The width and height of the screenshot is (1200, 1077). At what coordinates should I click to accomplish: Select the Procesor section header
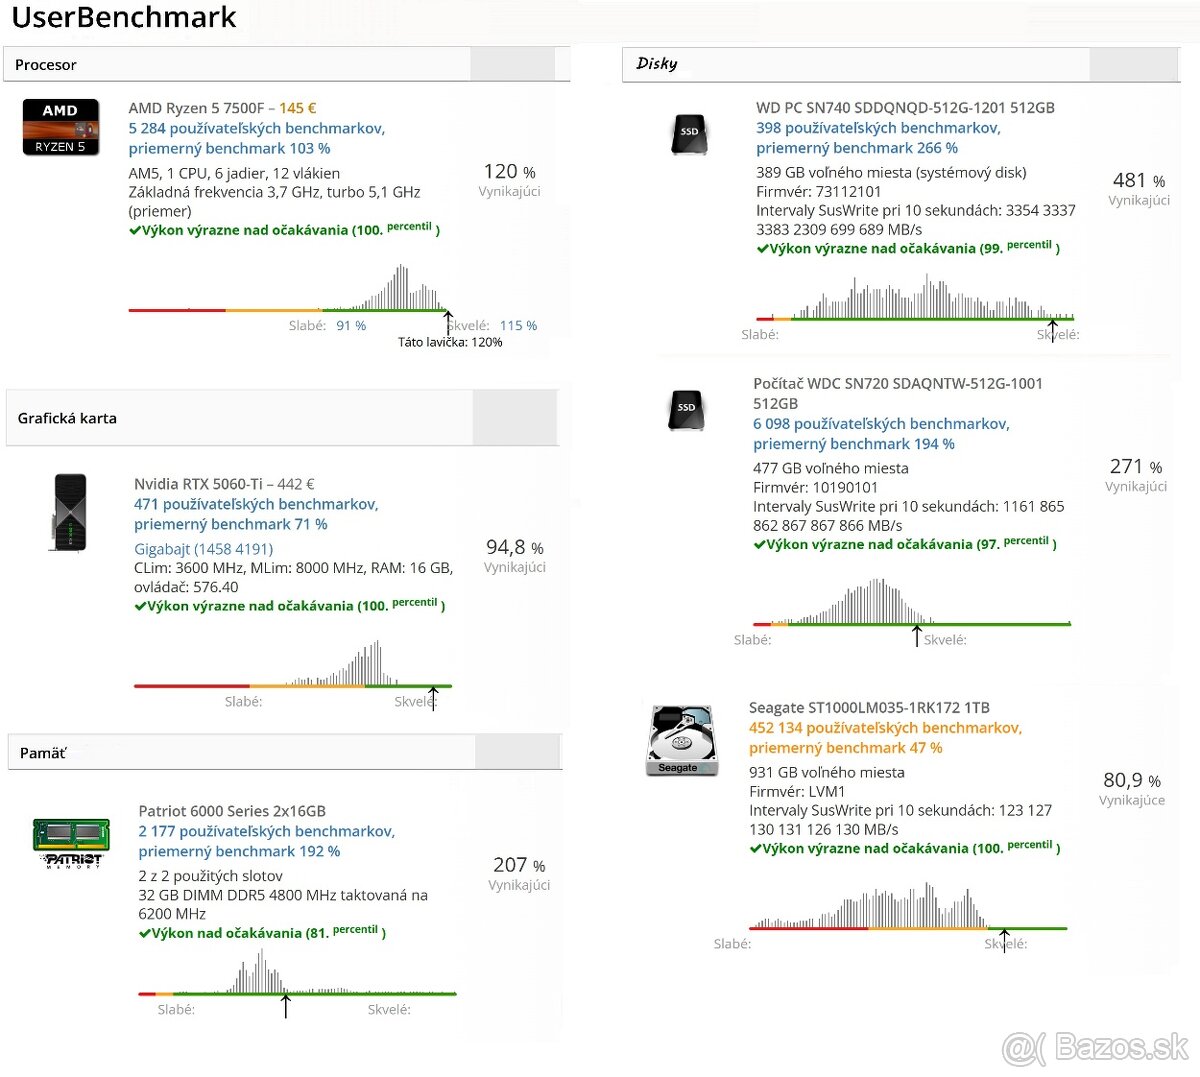click(46, 65)
